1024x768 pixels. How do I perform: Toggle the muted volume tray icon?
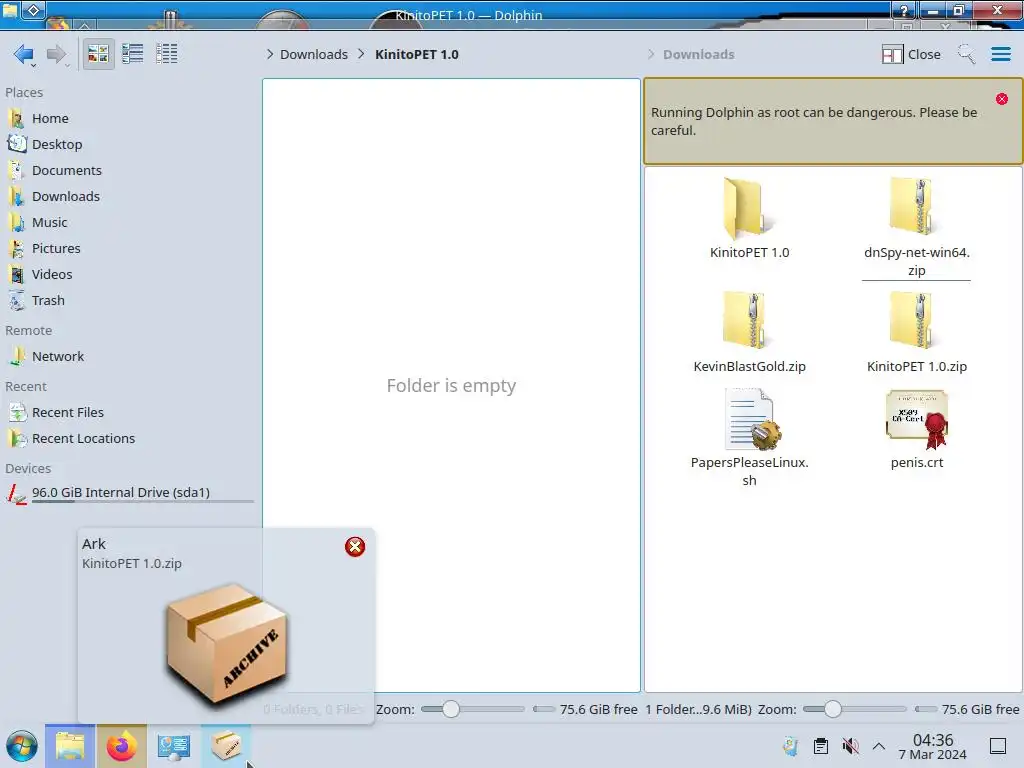tap(850, 746)
